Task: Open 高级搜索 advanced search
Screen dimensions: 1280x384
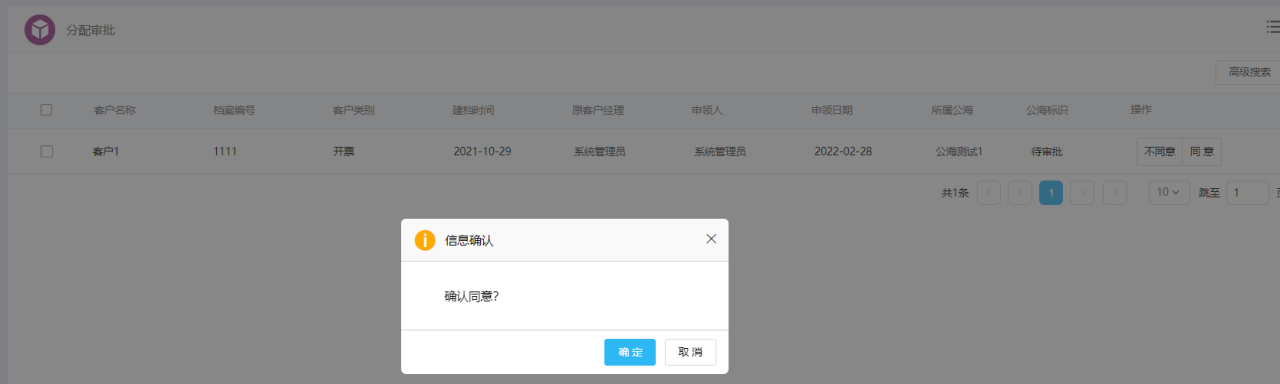Action: point(1248,72)
